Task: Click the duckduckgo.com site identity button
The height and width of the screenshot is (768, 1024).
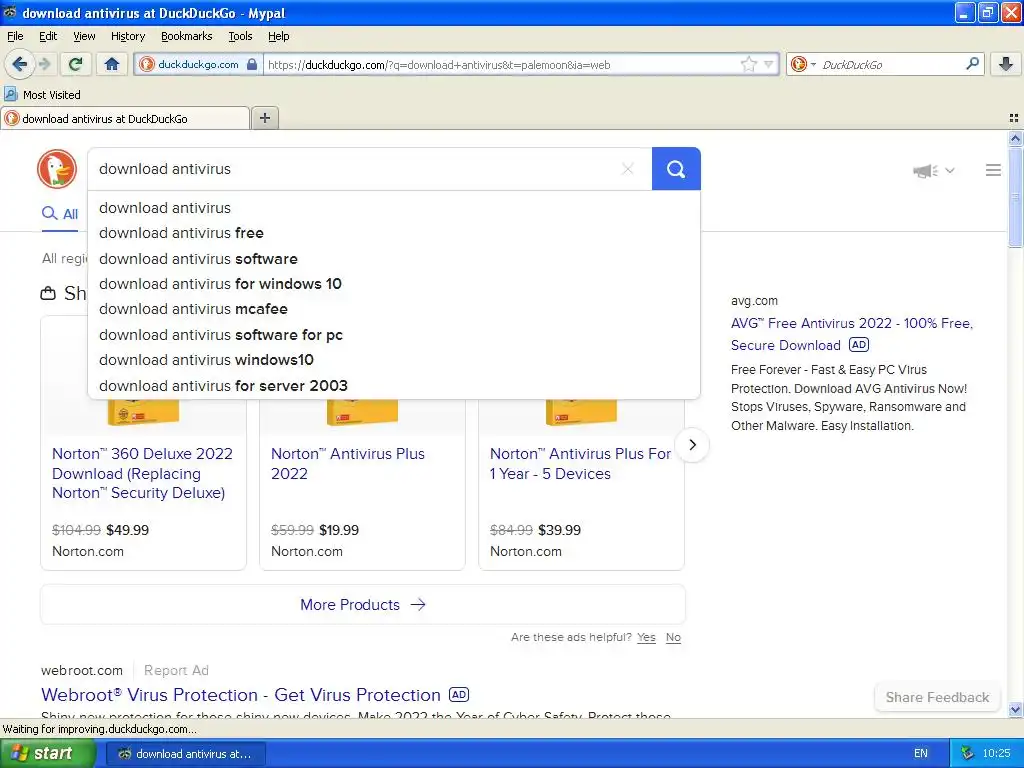Action: click(x=199, y=65)
